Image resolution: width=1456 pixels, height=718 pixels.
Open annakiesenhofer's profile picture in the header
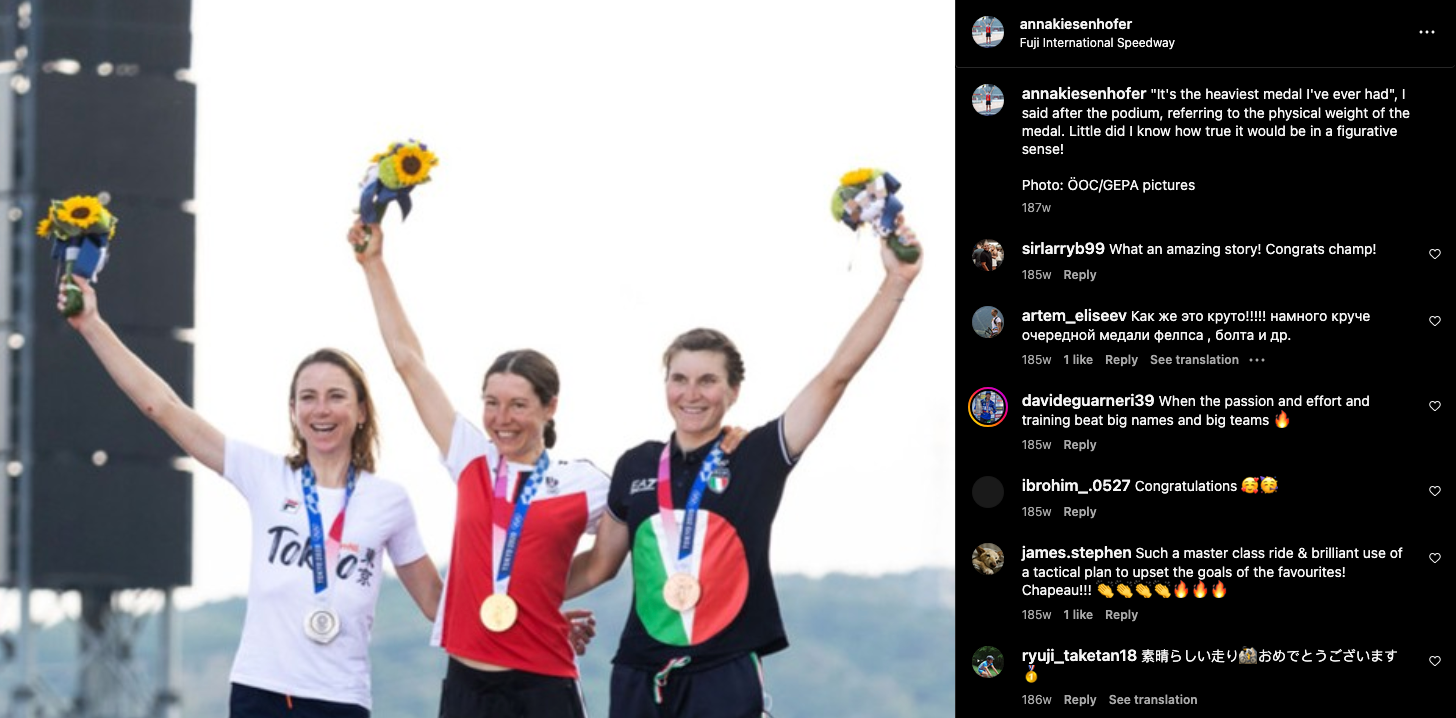pos(988,32)
